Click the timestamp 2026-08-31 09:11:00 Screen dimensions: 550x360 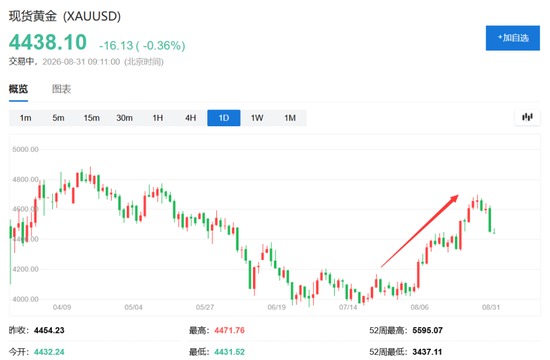pos(81,62)
